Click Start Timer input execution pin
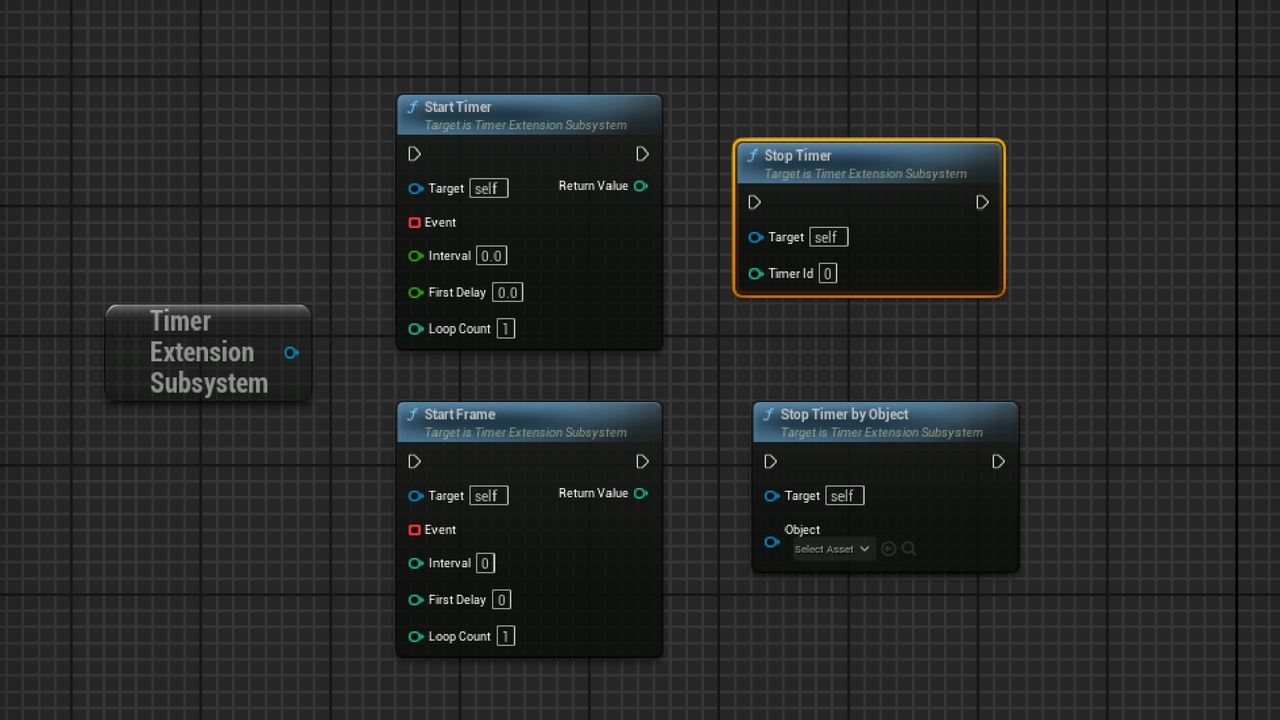The width and height of the screenshot is (1280, 720). [x=415, y=154]
